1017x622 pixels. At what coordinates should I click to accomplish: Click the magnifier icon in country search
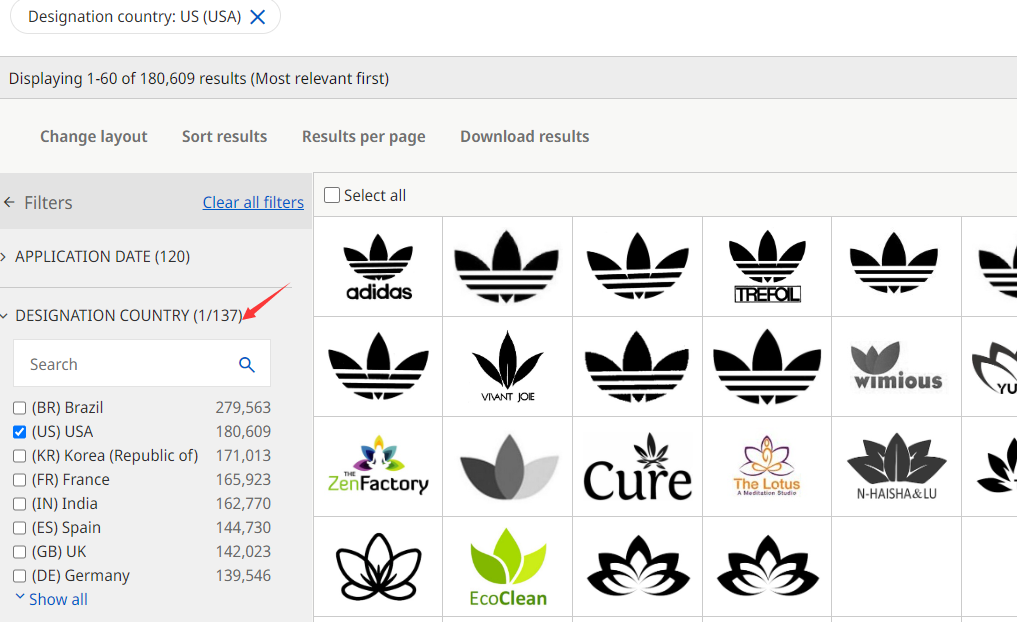(x=246, y=365)
